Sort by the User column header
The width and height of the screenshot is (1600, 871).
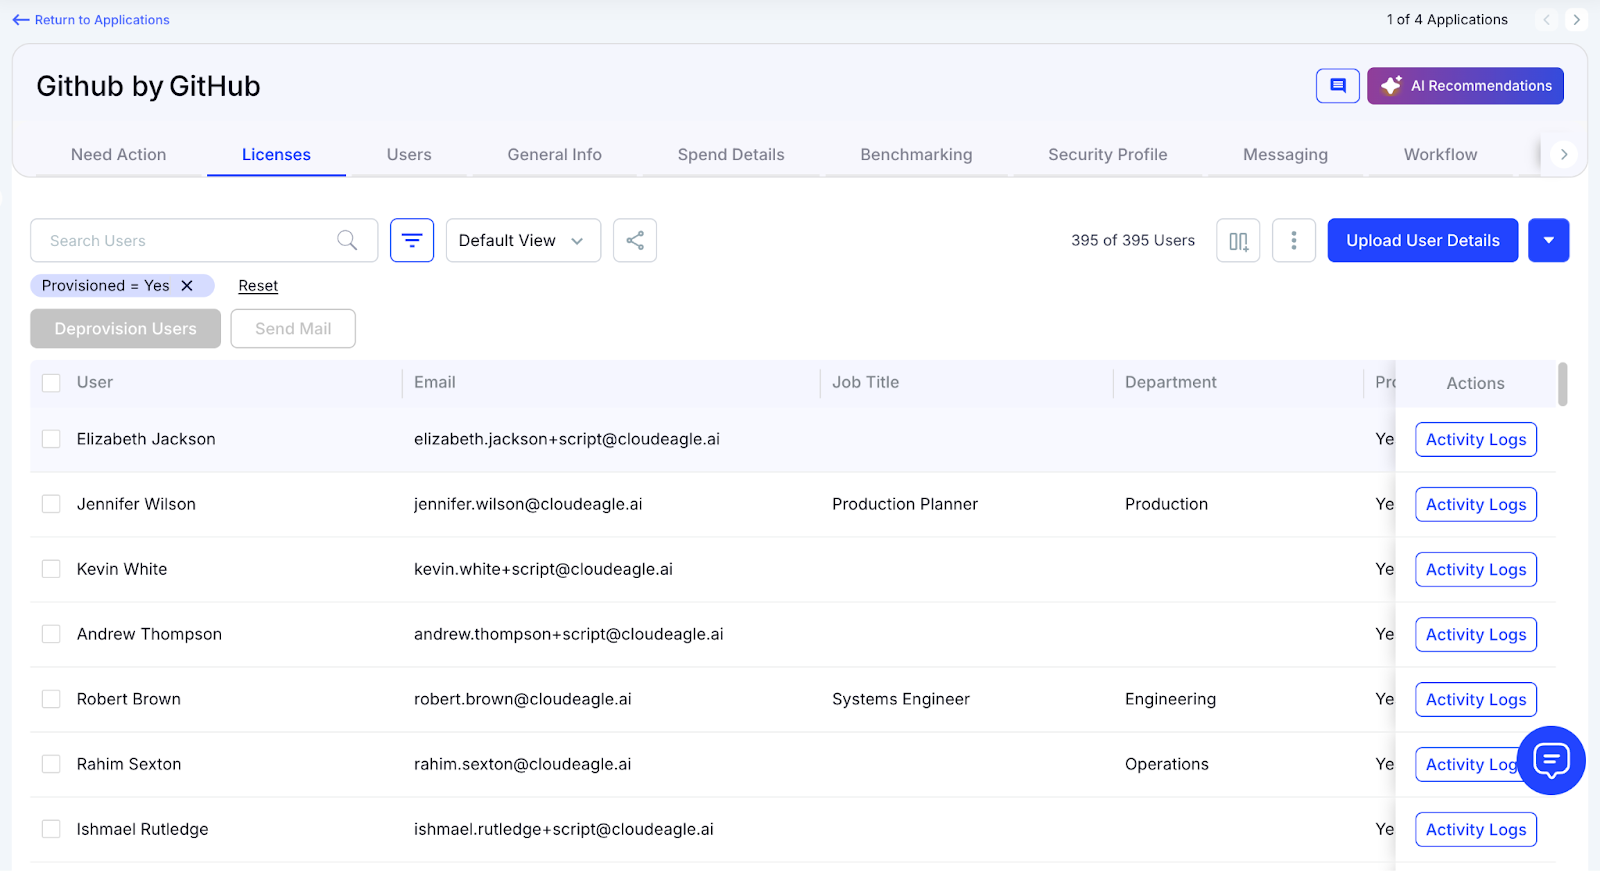click(95, 383)
